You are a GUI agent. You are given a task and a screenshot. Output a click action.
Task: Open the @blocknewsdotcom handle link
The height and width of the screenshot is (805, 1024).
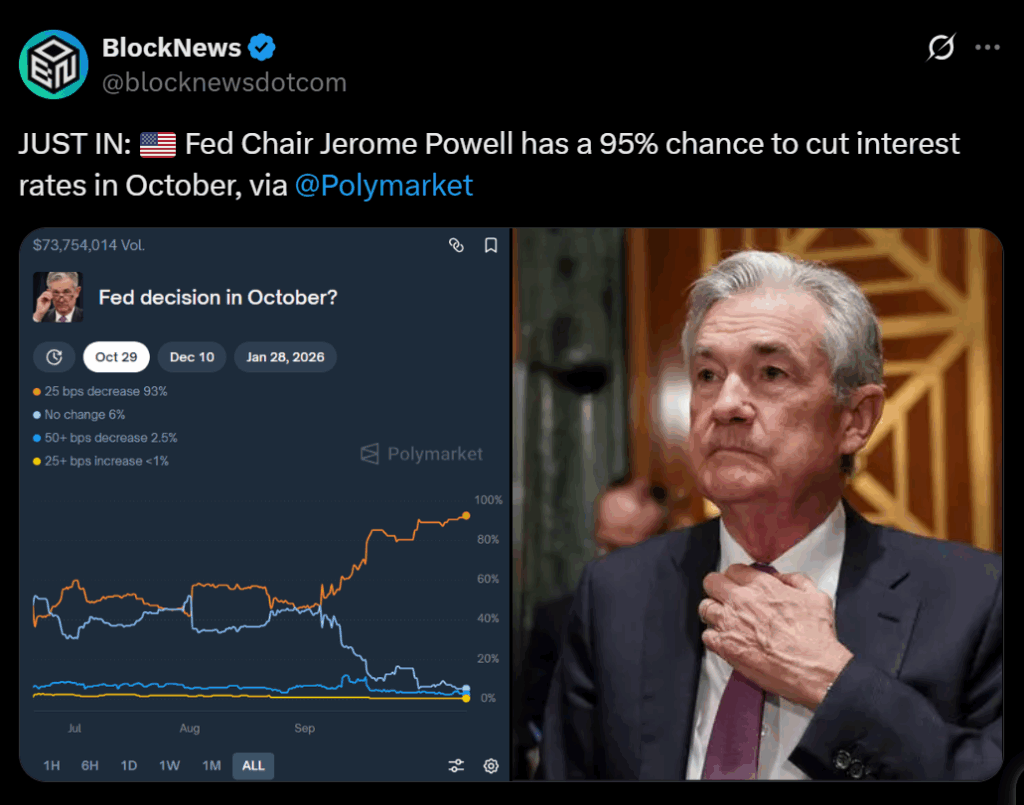coord(224,82)
